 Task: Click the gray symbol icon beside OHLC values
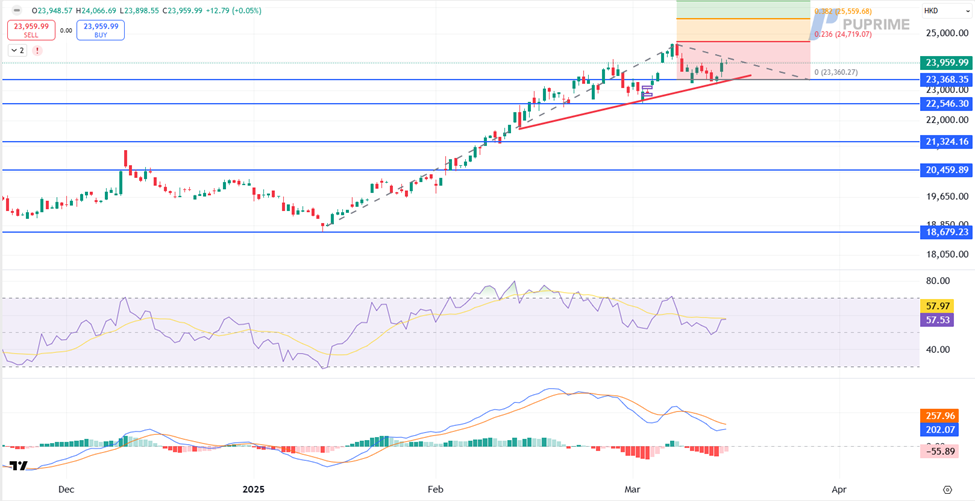tap(17, 11)
